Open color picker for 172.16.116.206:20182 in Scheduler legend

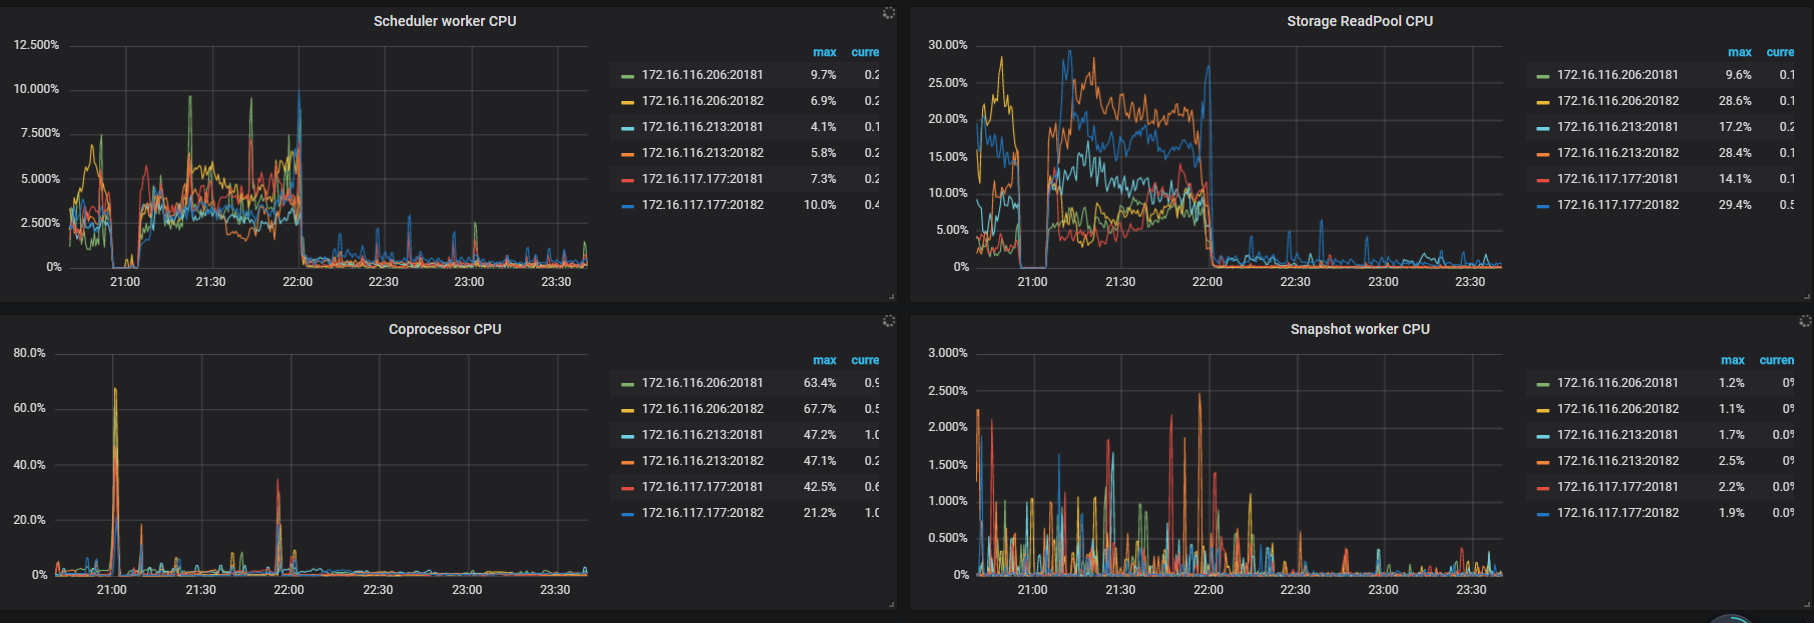click(x=627, y=102)
